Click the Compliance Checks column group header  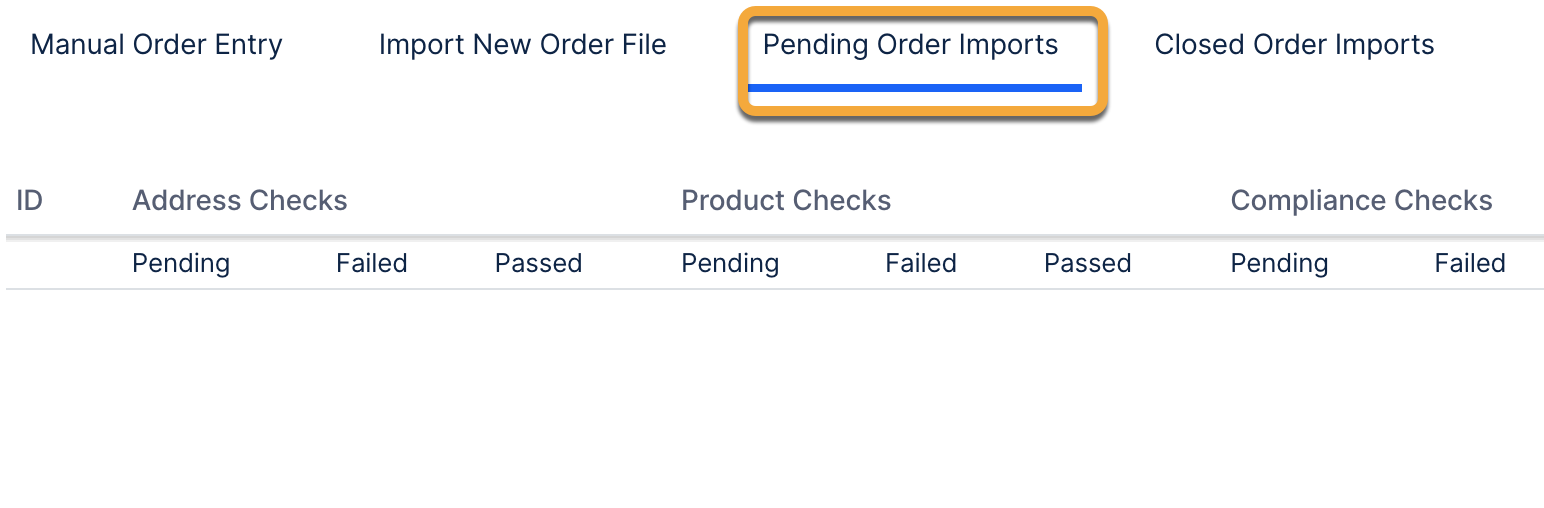[x=1361, y=201]
